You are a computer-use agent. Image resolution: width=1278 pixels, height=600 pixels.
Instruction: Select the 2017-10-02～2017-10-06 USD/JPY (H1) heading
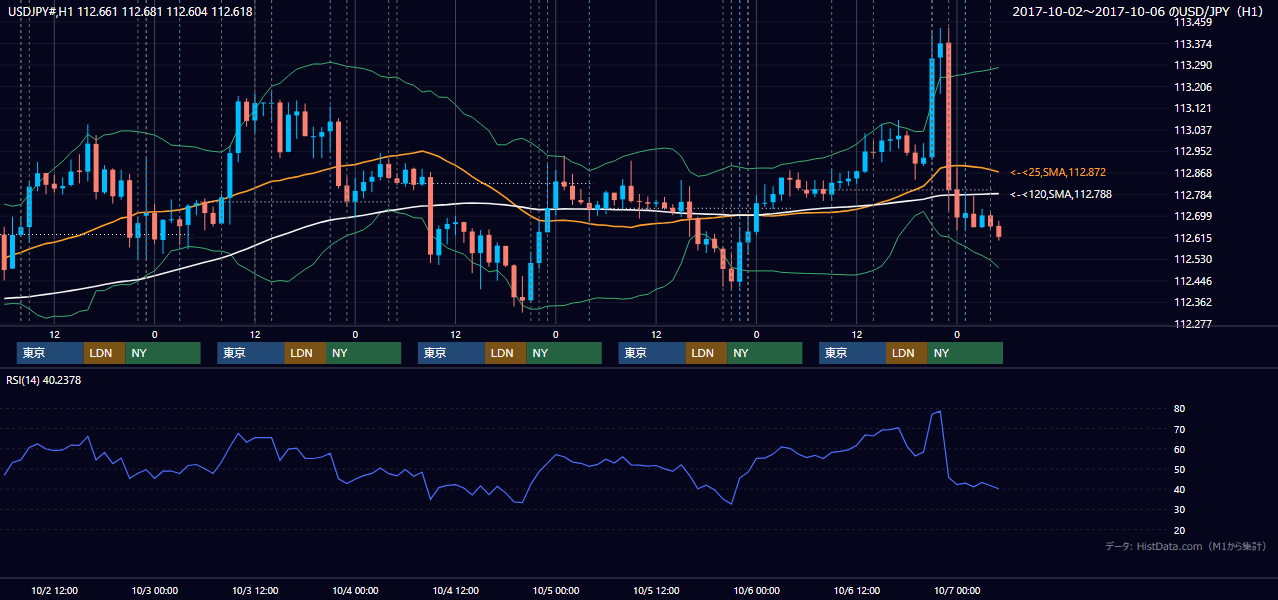click(x=1140, y=12)
